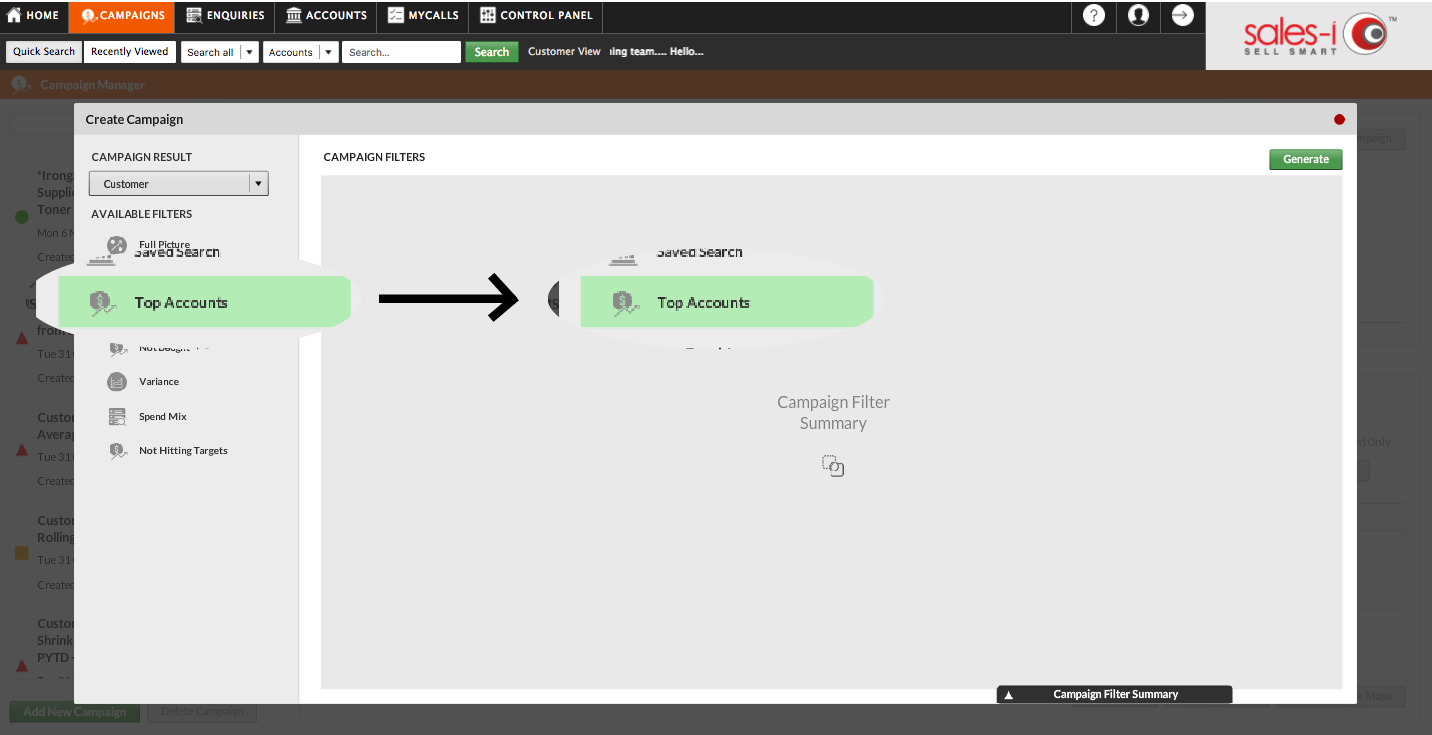Close the Create Campaign dialog
Screen dimensions: 1432x735
click(1339, 120)
